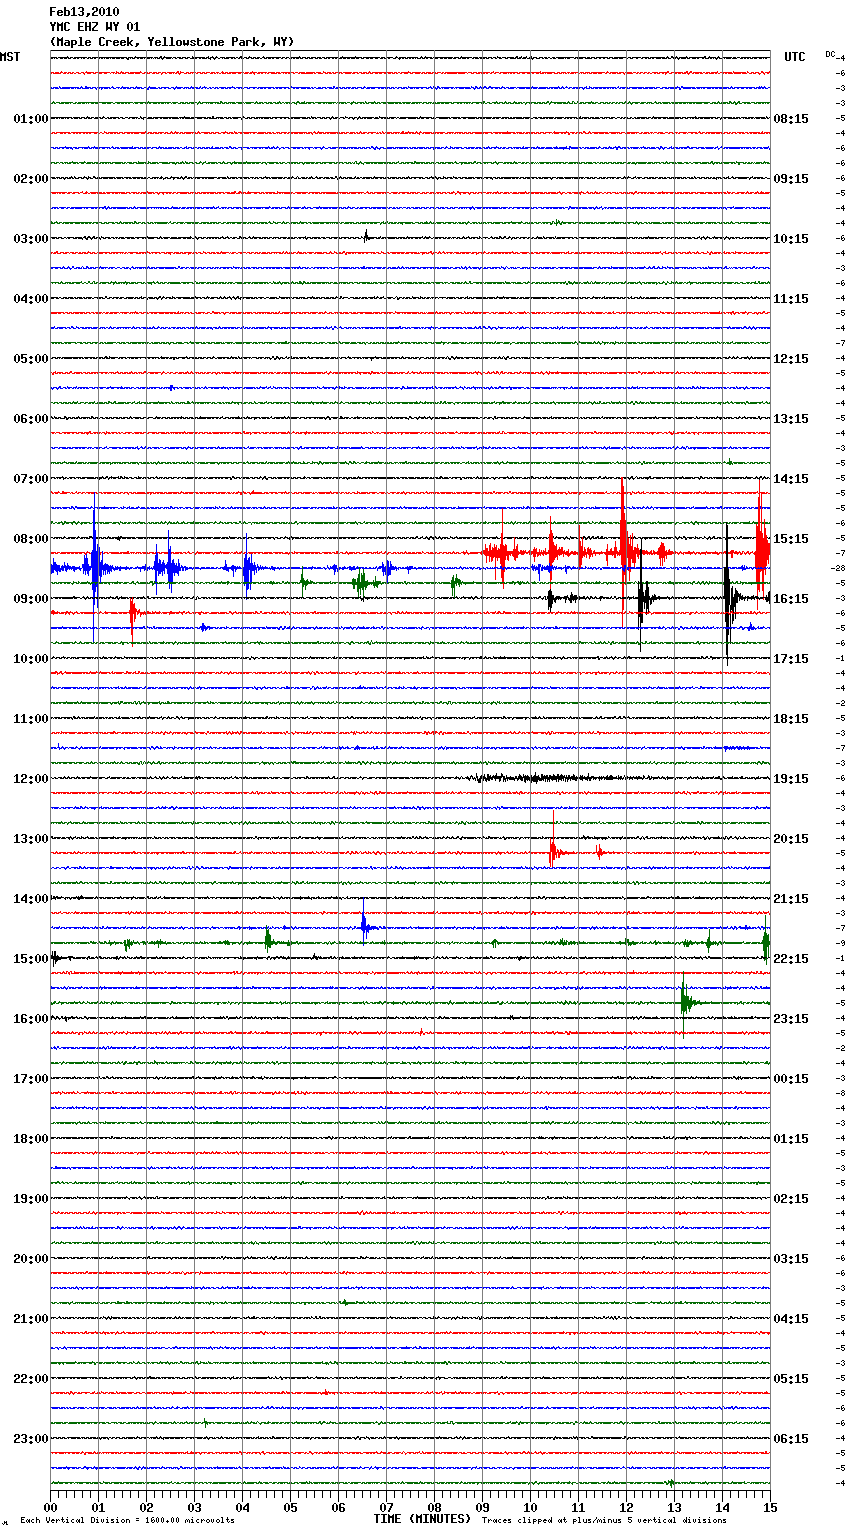Click the -28 DC offset value
The image size is (850, 1534).
(x=838, y=568)
